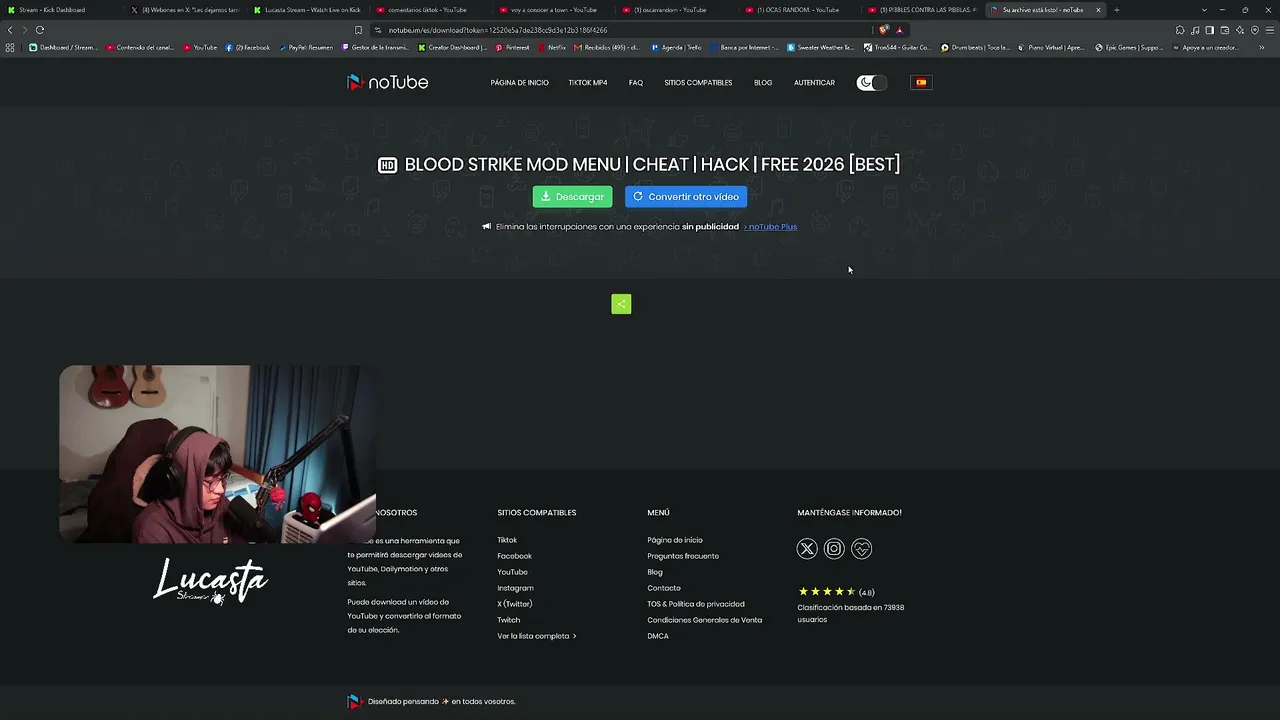Open 'Twitch' footer link

(508, 620)
